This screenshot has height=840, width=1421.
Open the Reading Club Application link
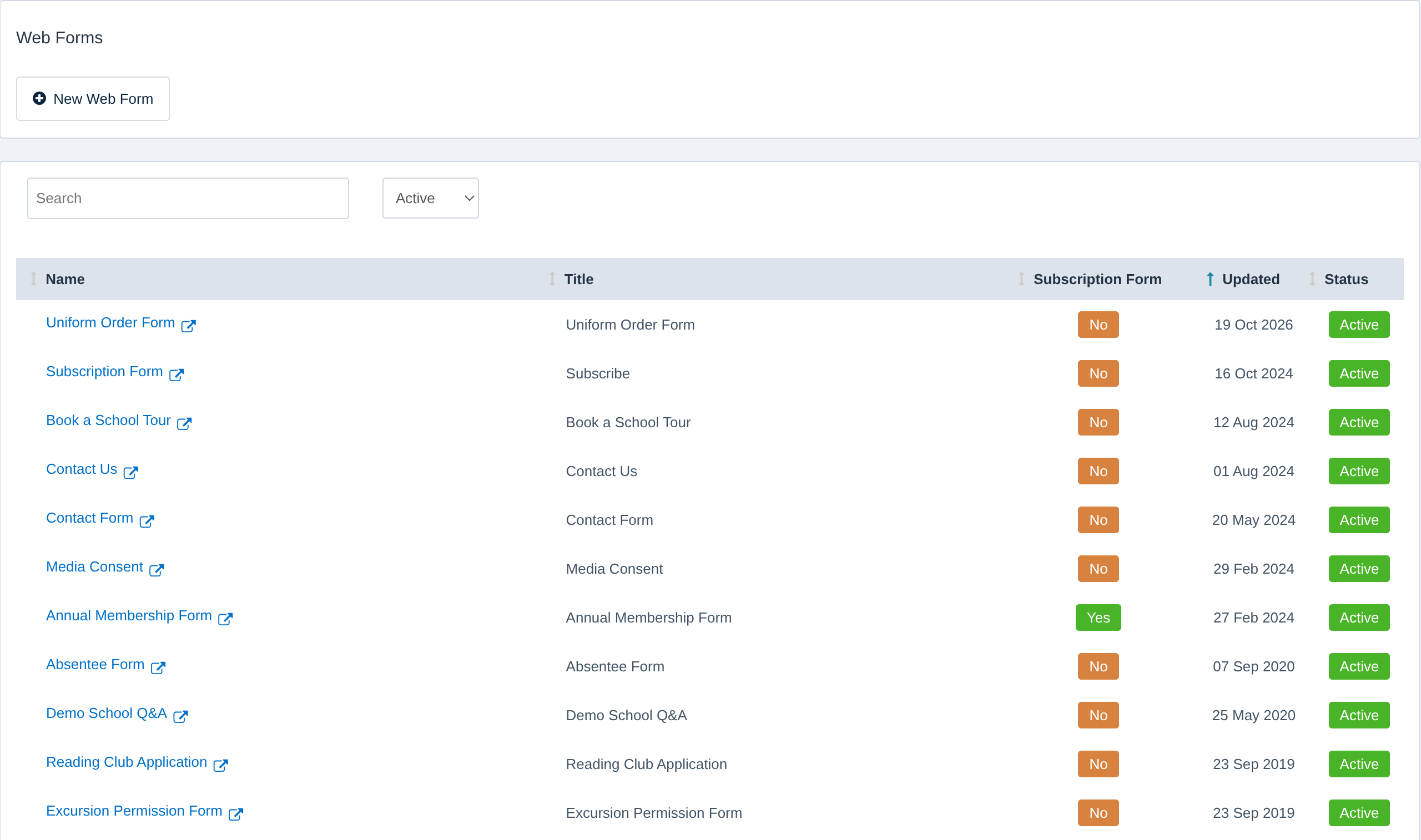pyautogui.click(x=127, y=763)
